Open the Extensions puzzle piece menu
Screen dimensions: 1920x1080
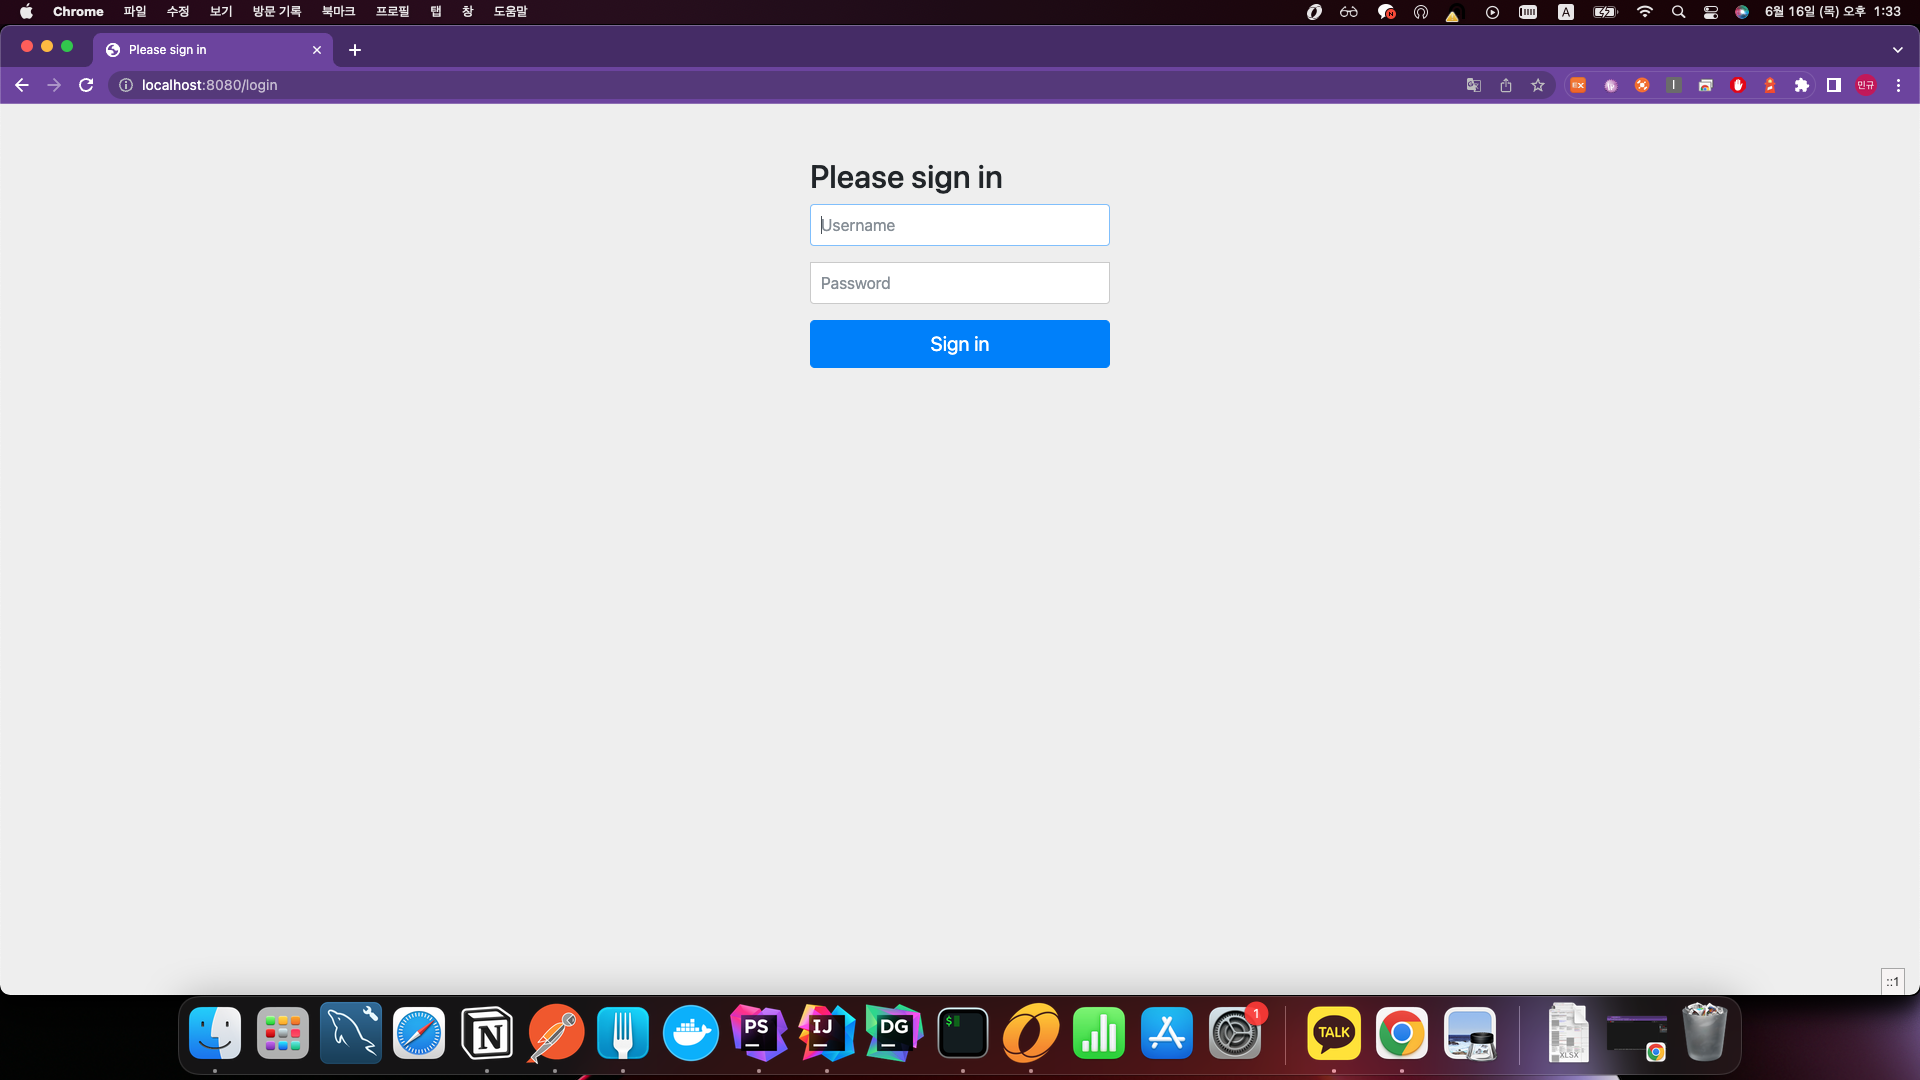coord(1802,85)
